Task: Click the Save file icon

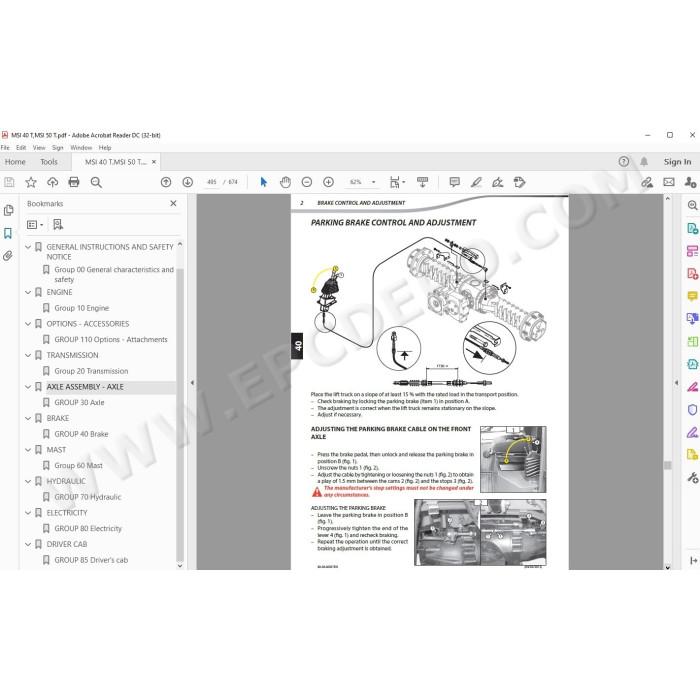Action: 9,182
